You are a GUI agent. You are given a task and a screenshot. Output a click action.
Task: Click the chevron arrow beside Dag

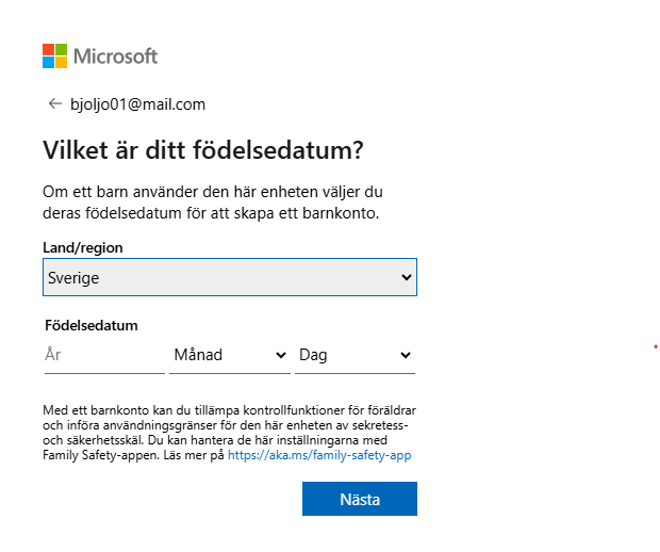pos(405,355)
